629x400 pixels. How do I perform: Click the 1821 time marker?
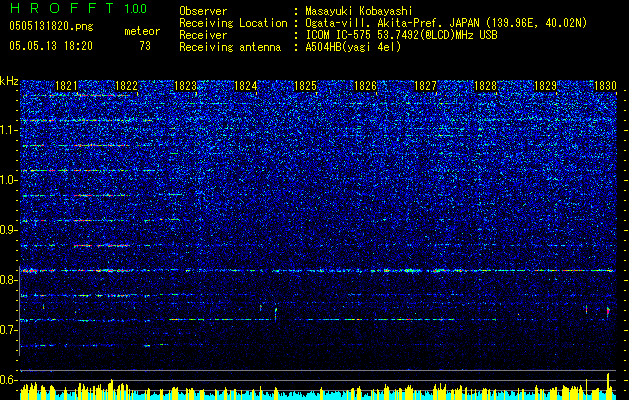tap(66, 86)
